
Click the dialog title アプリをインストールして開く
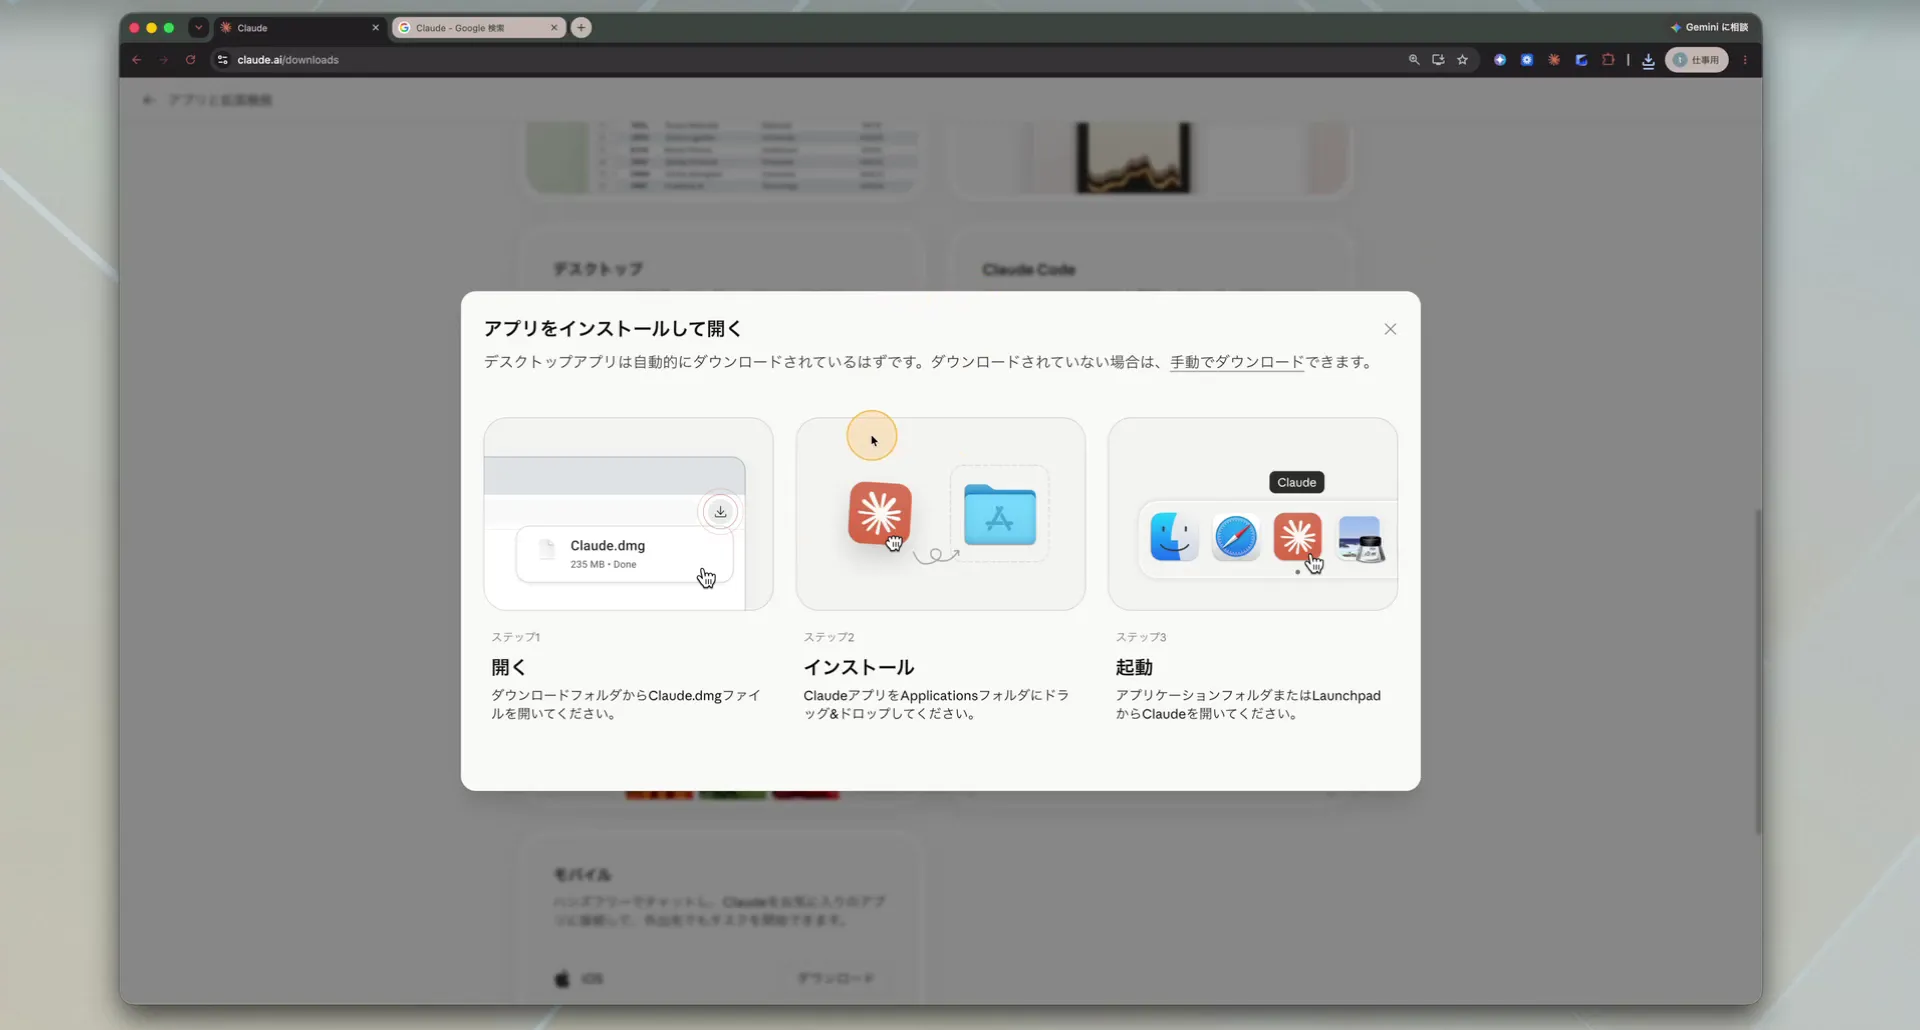613,328
